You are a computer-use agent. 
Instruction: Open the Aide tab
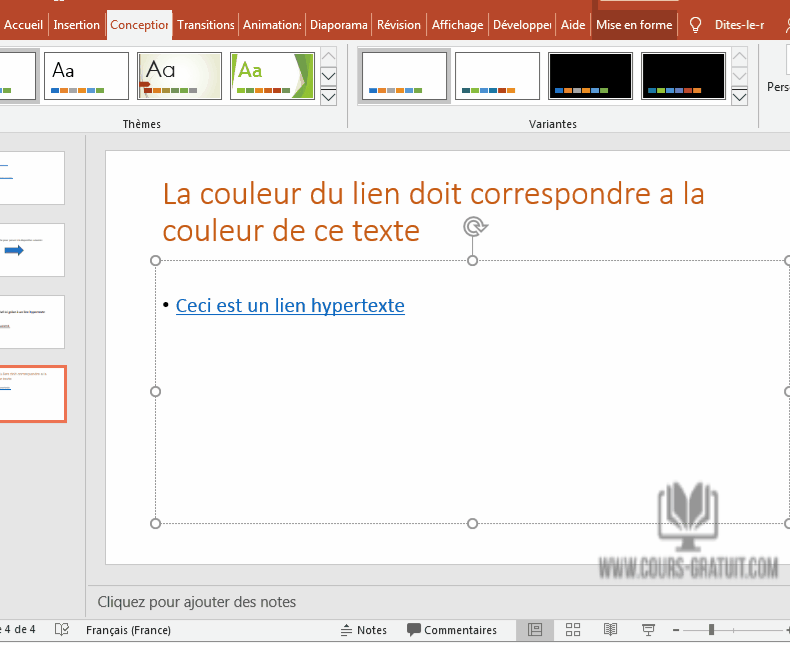point(573,25)
